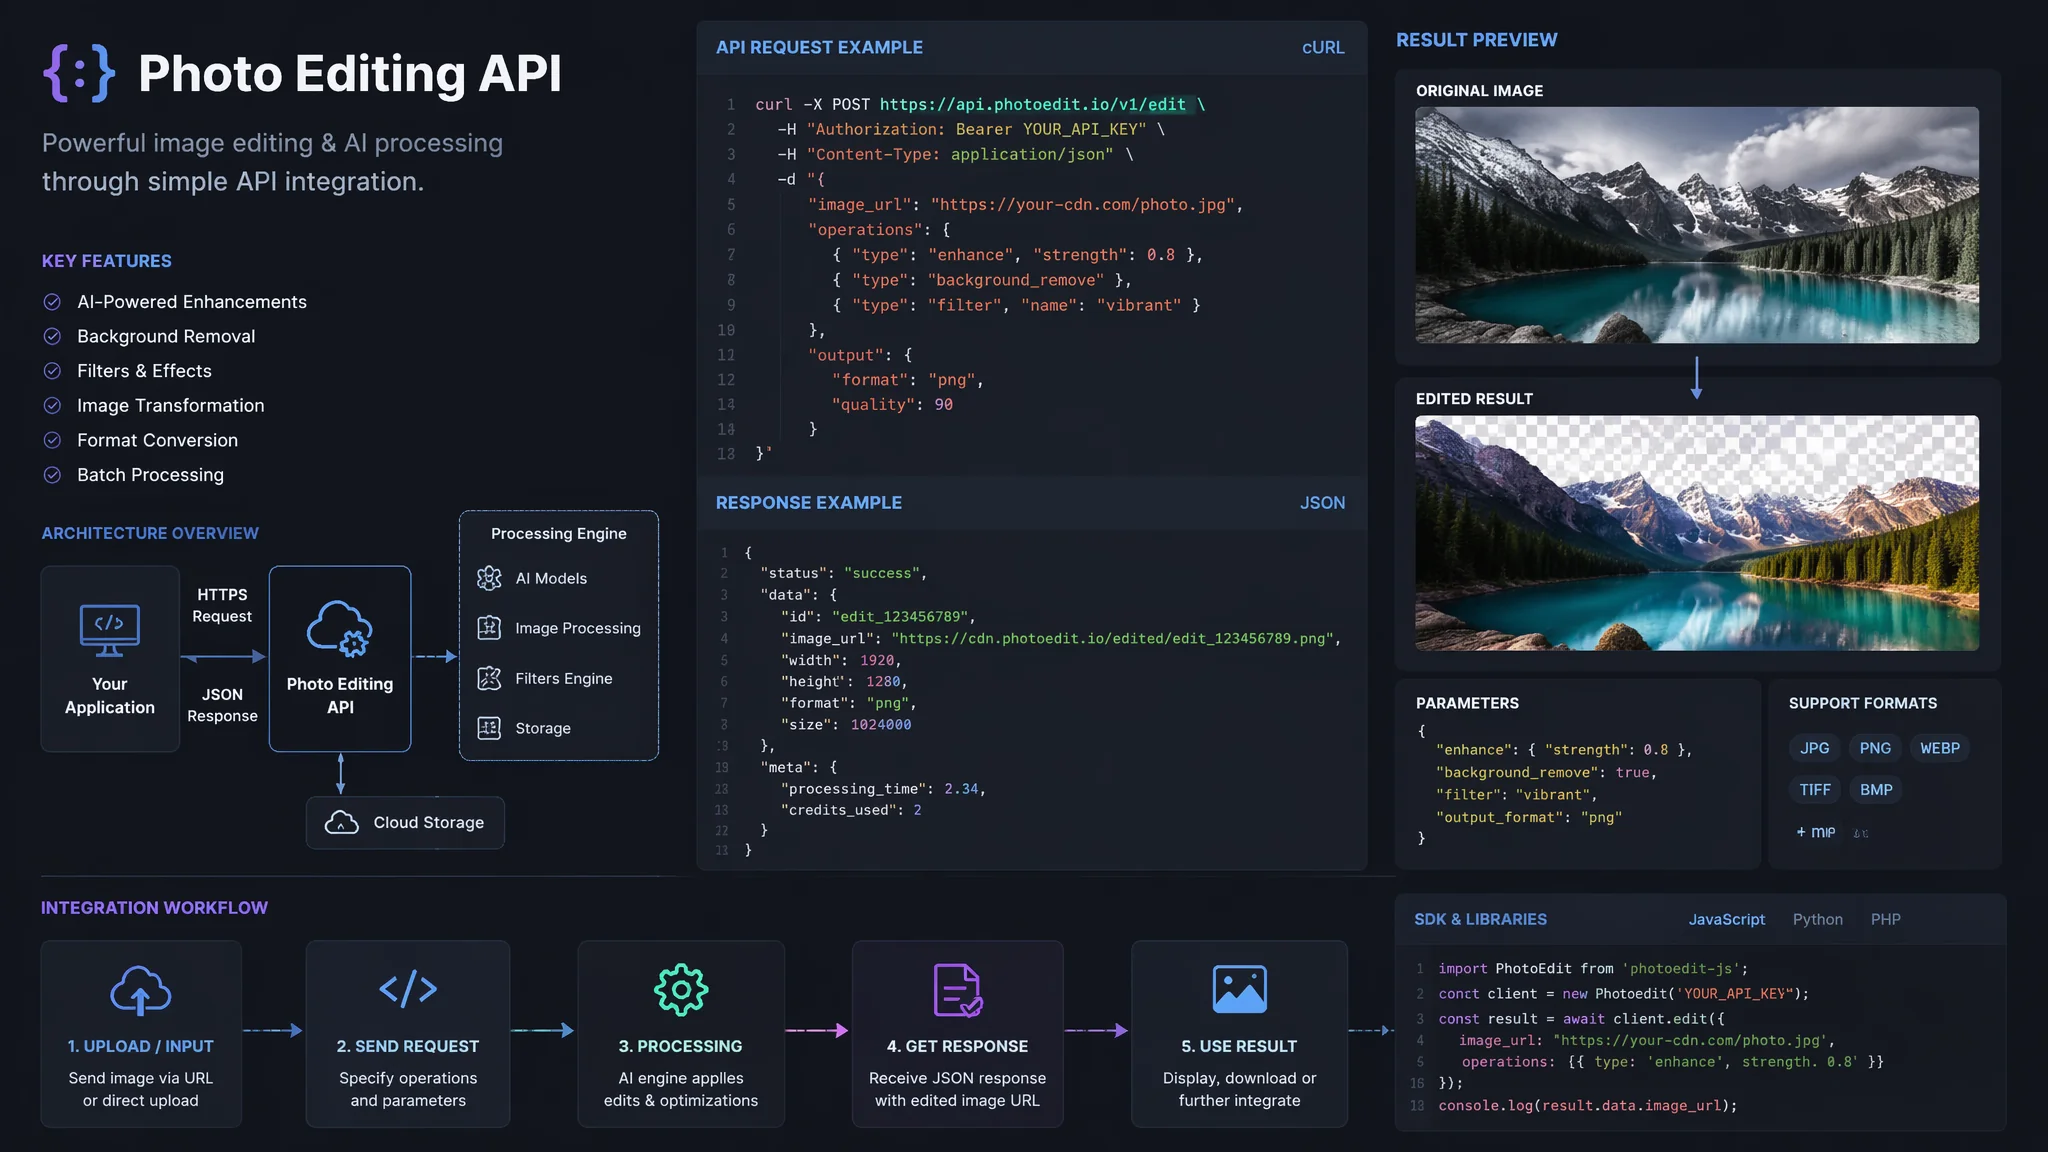Click the JPG format badge
2048x1152 pixels.
click(x=1814, y=748)
